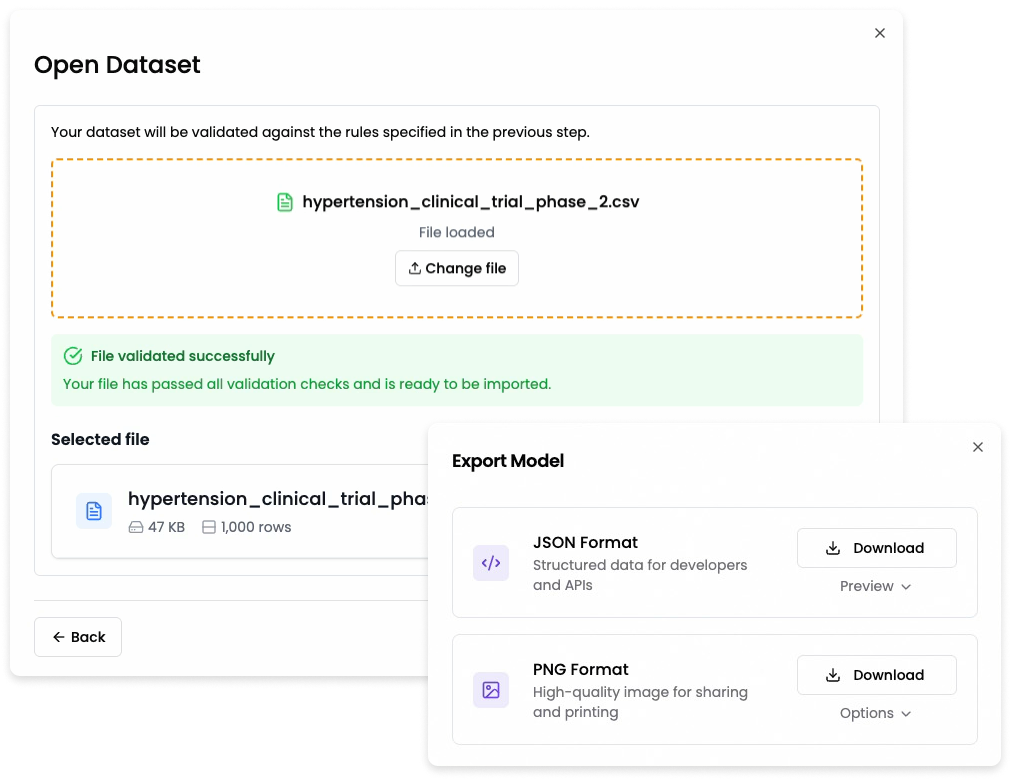Close the Export Model dialog
Screen dimensions: 1011x780
[977, 447]
